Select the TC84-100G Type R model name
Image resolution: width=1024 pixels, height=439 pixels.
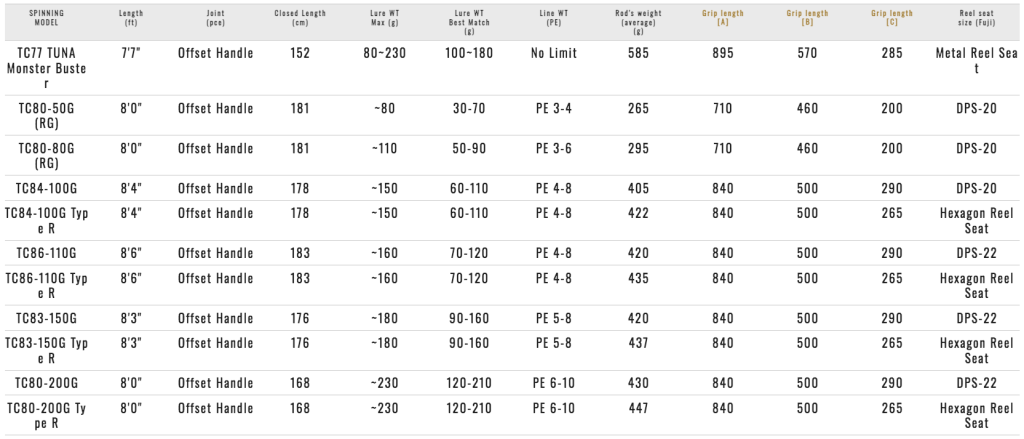(47, 221)
